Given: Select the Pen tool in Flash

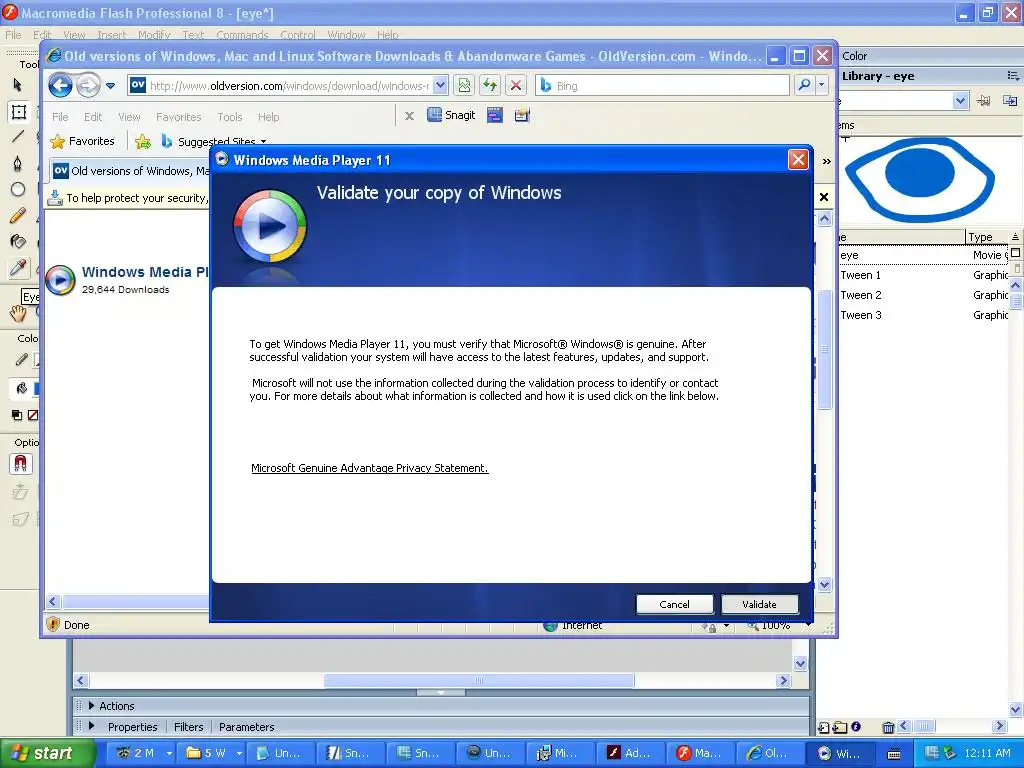Looking at the screenshot, I should (18, 163).
